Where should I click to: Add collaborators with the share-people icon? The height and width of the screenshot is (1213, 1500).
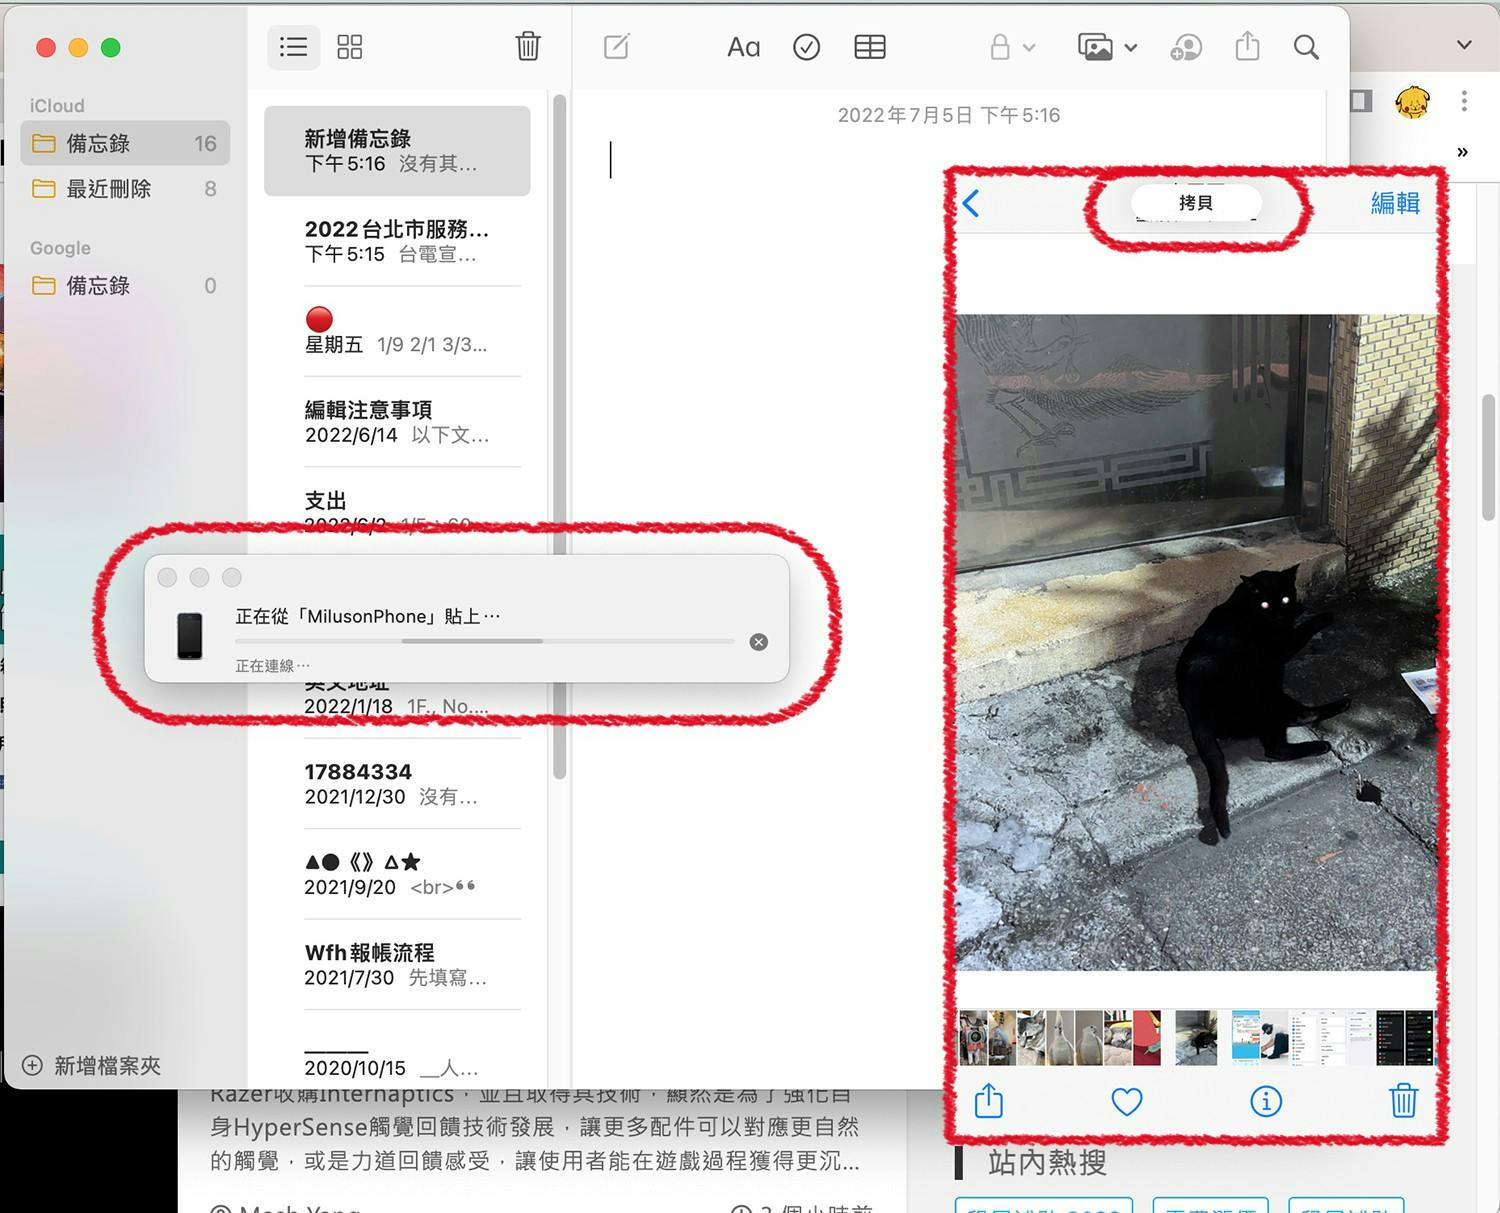coord(1186,47)
